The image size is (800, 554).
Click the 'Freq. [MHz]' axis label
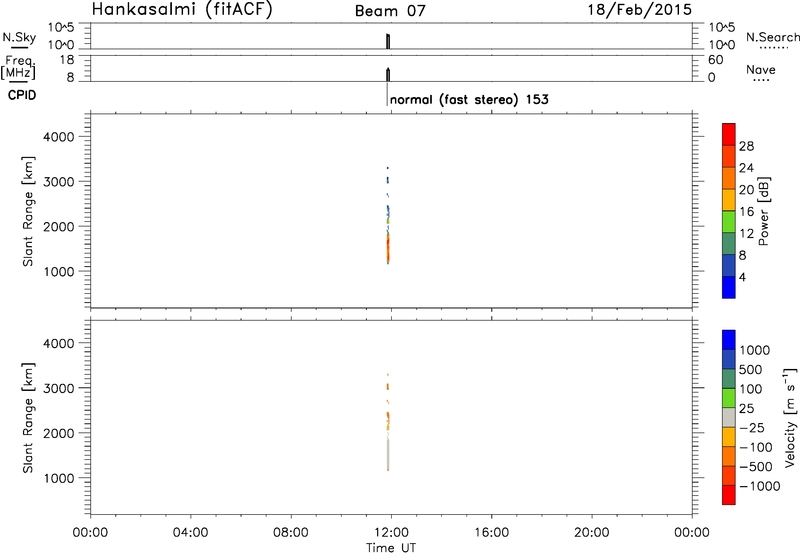[x=19, y=67]
